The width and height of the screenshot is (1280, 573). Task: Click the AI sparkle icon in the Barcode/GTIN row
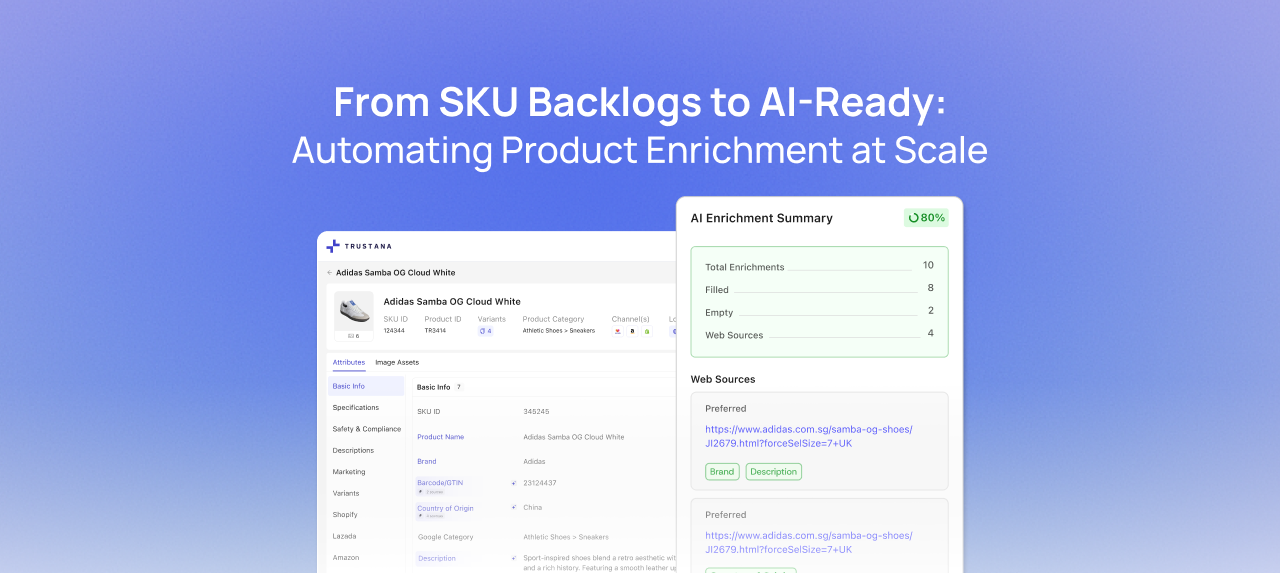click(x=513, y=483)
